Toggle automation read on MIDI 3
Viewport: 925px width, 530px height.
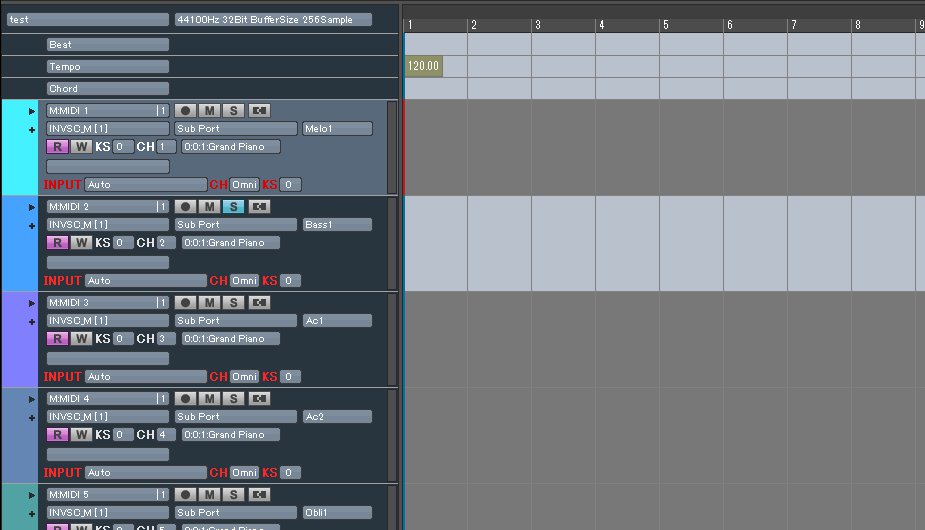click(x=57, y=339)
